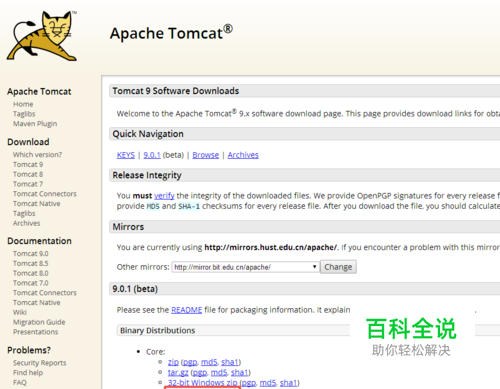500x389 pixels.
Task: Open sha1 checksum for Core zip
Action: (230, 362)
